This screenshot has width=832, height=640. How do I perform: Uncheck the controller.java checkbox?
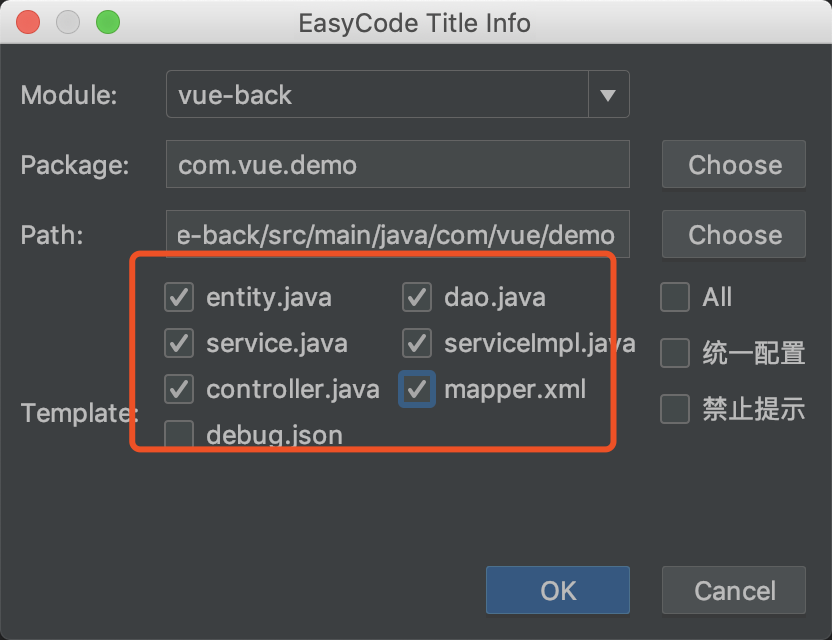pos(179,388)
